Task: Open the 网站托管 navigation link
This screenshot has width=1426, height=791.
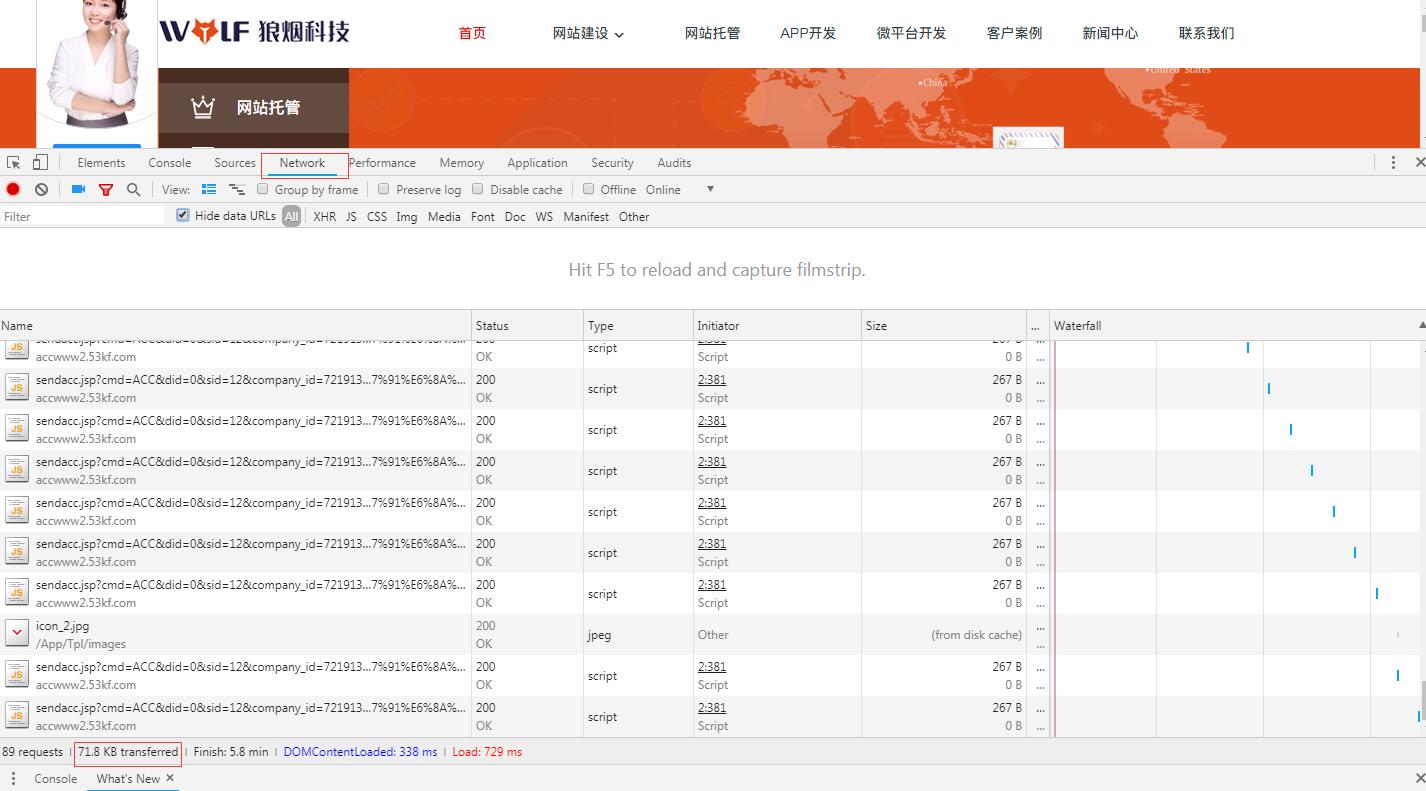Action: tap(712, 33)
